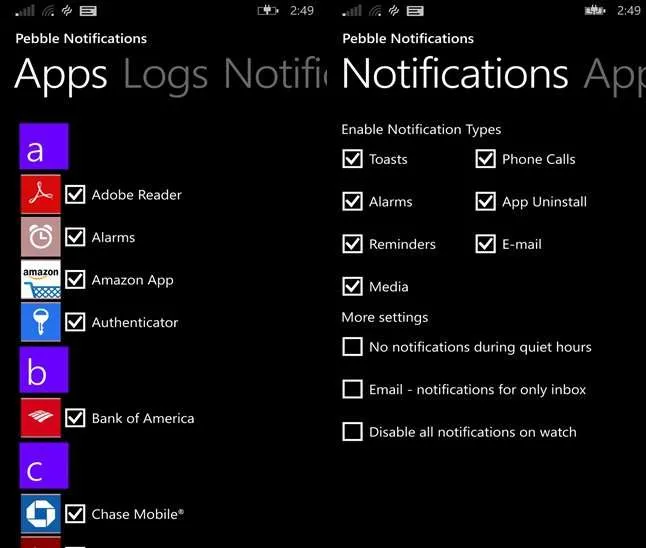Check Disable all notifications on watch

point(352,431)
